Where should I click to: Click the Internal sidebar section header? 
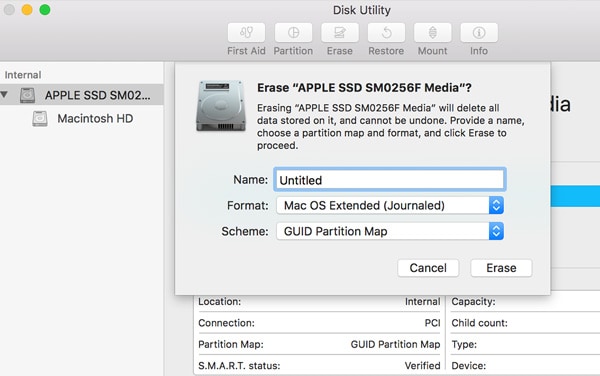point(23,75)
